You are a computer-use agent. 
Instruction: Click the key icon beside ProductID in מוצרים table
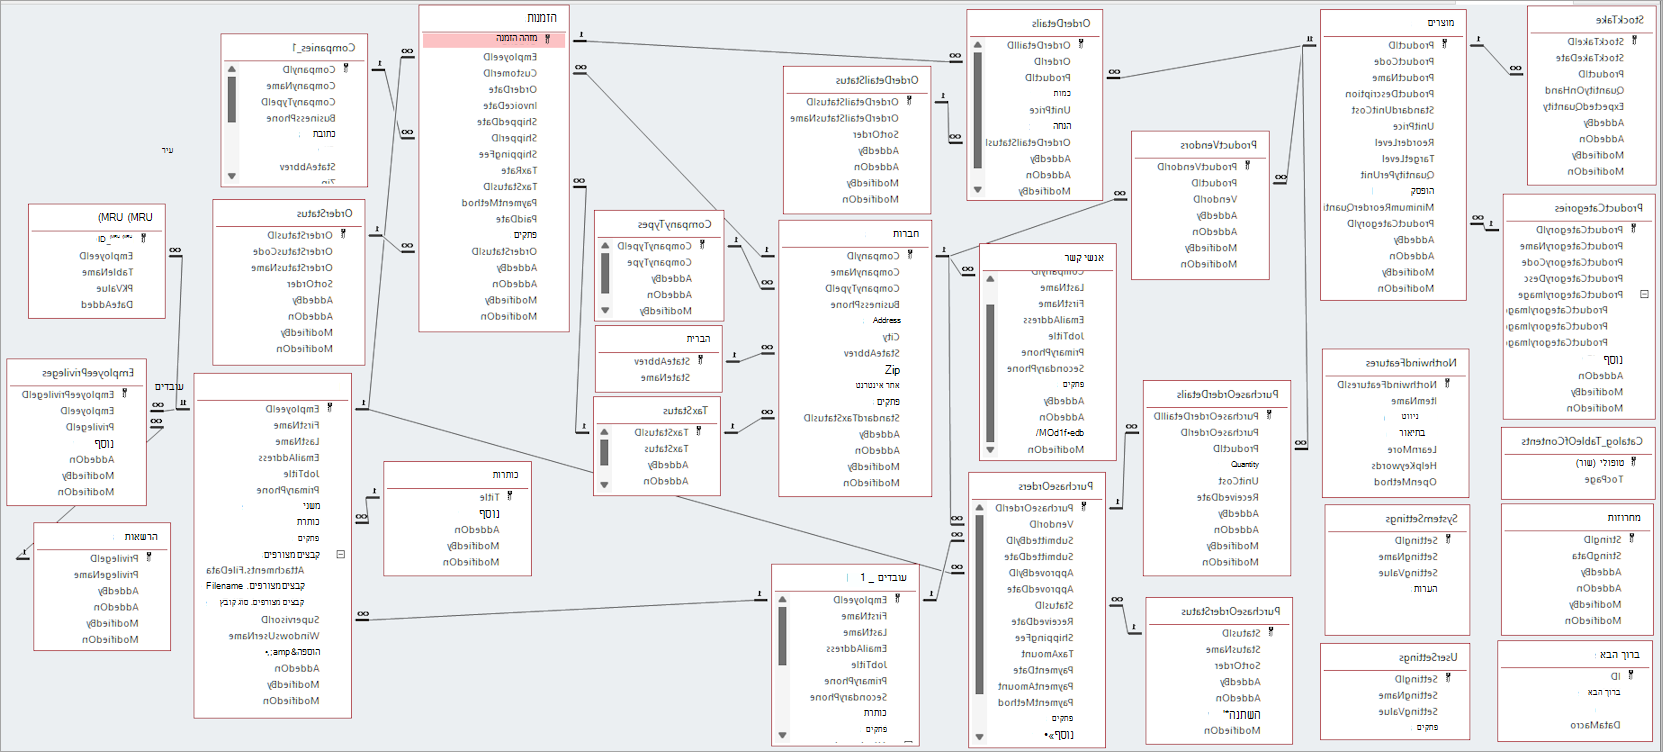(x=1444, y=45)
